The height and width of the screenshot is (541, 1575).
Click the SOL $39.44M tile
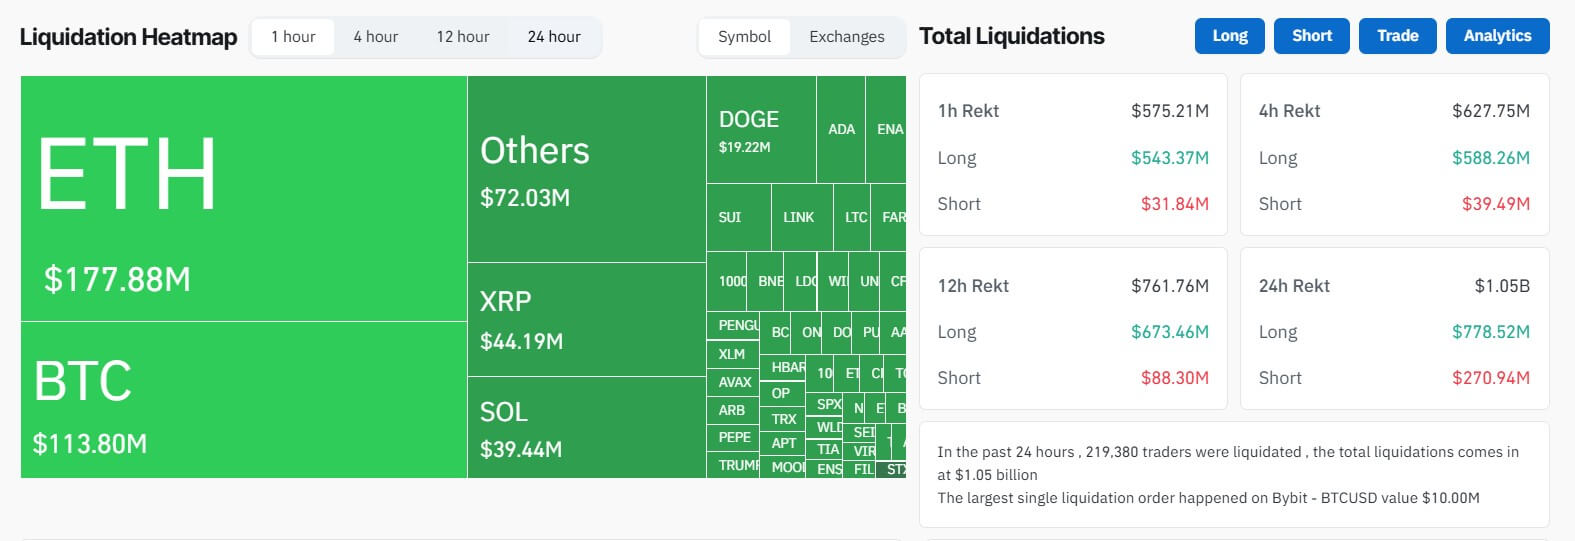point(586,427)
